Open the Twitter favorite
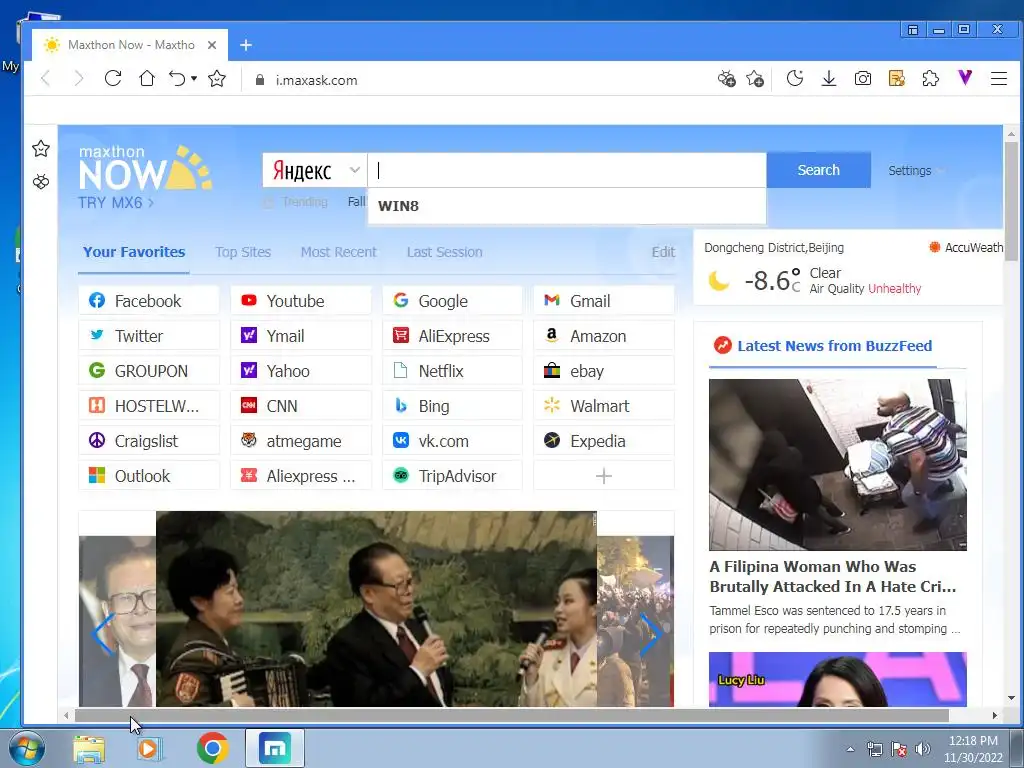Viewport: 1024px width, 768px height. [149, 336]
